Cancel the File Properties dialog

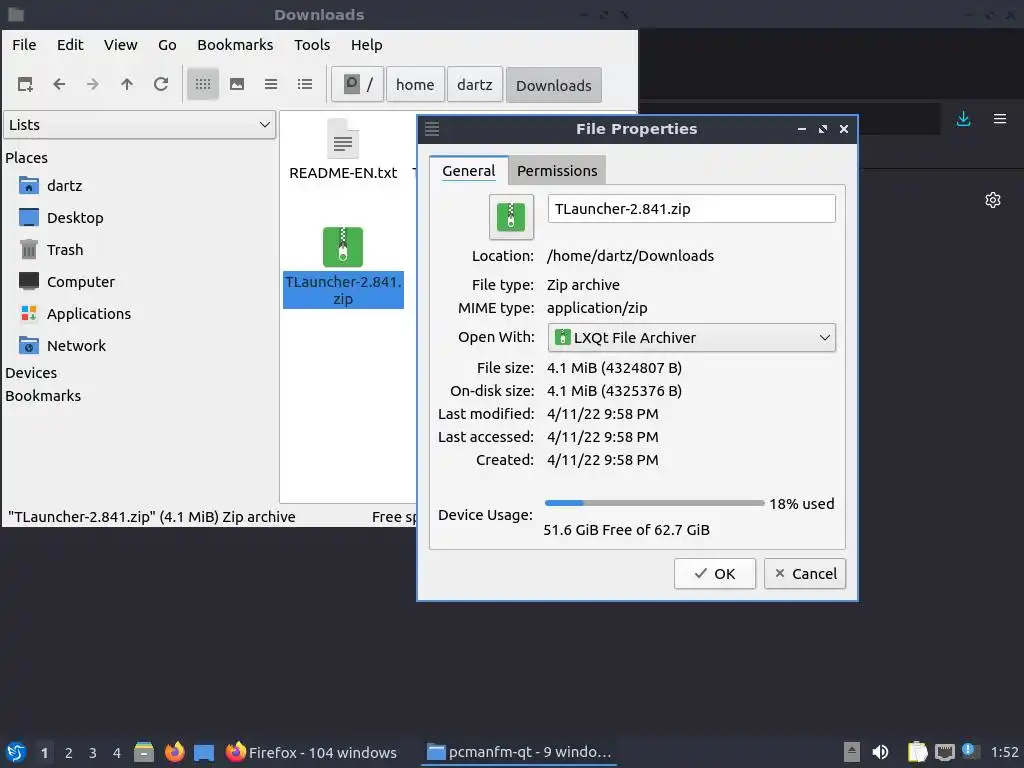[805, 574]
